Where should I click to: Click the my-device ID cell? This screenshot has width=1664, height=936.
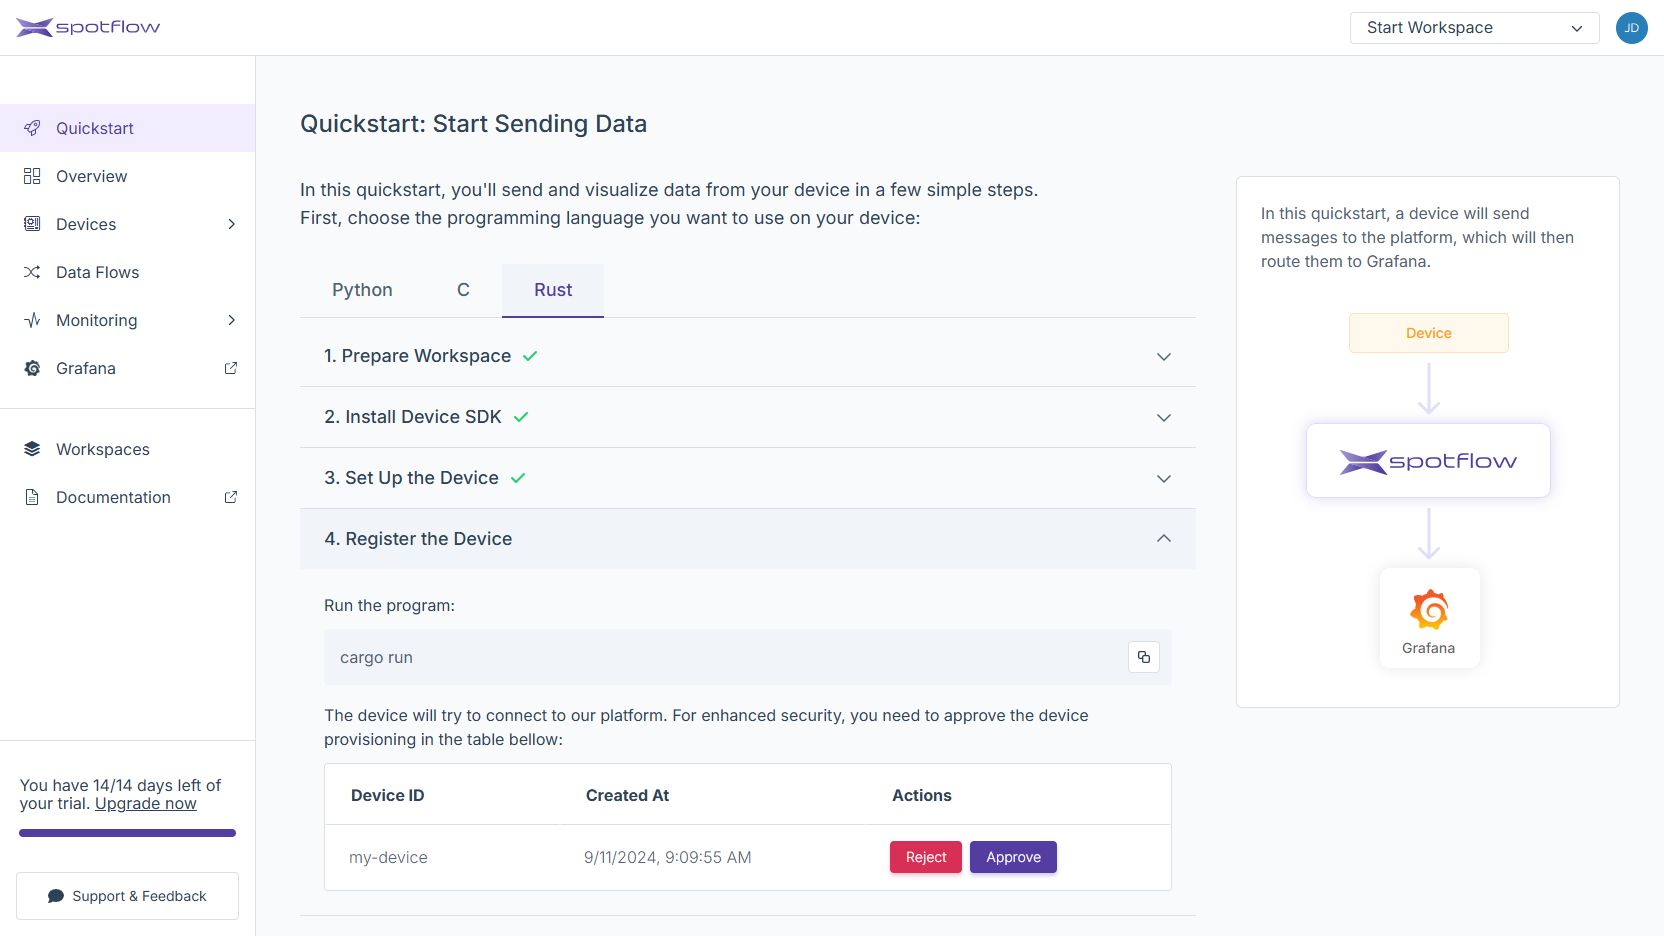pyautogui.click(x=388, y=858)
